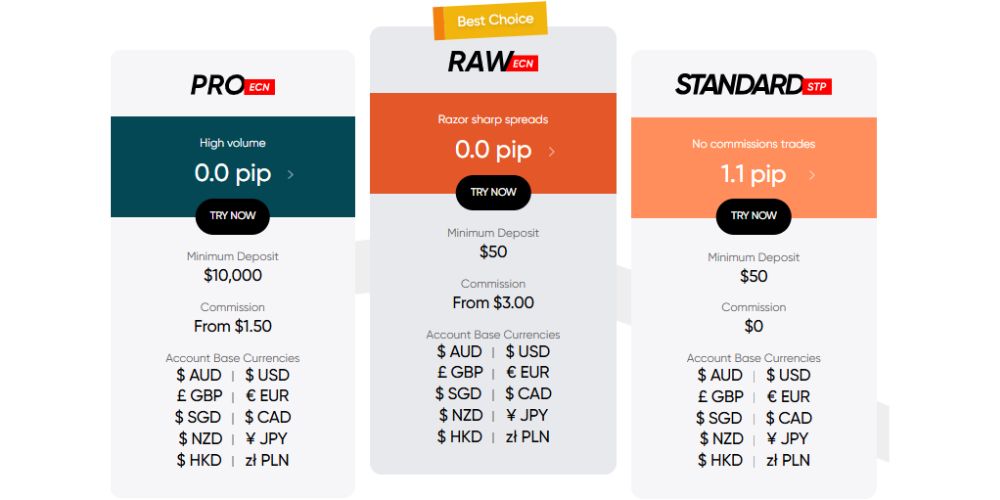Image resolution: width=1000 pixels, height=500 pixels.
Task: Expand the RAW 0.0 pip chevron arrow
Action: [x=551, y=151]
